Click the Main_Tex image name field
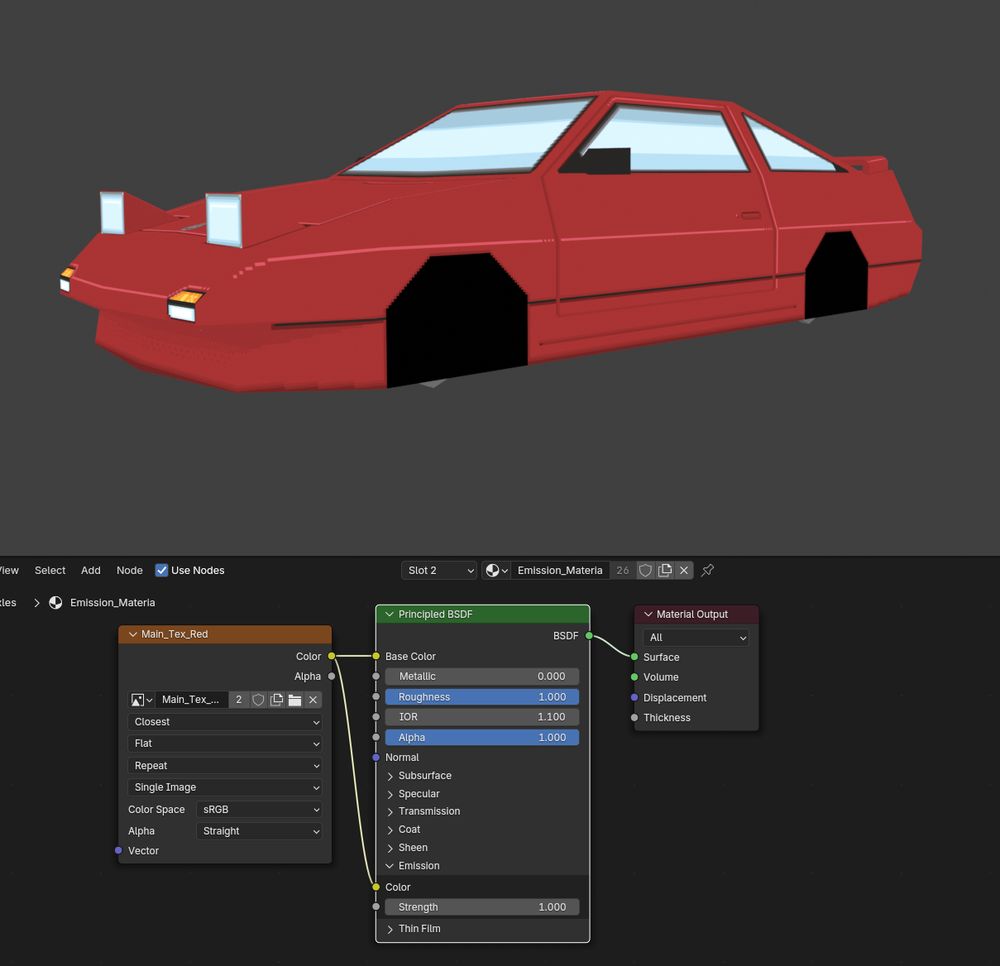Image resolution: width=1000 pixels, height=966 pixels. (x=191, y=700)
